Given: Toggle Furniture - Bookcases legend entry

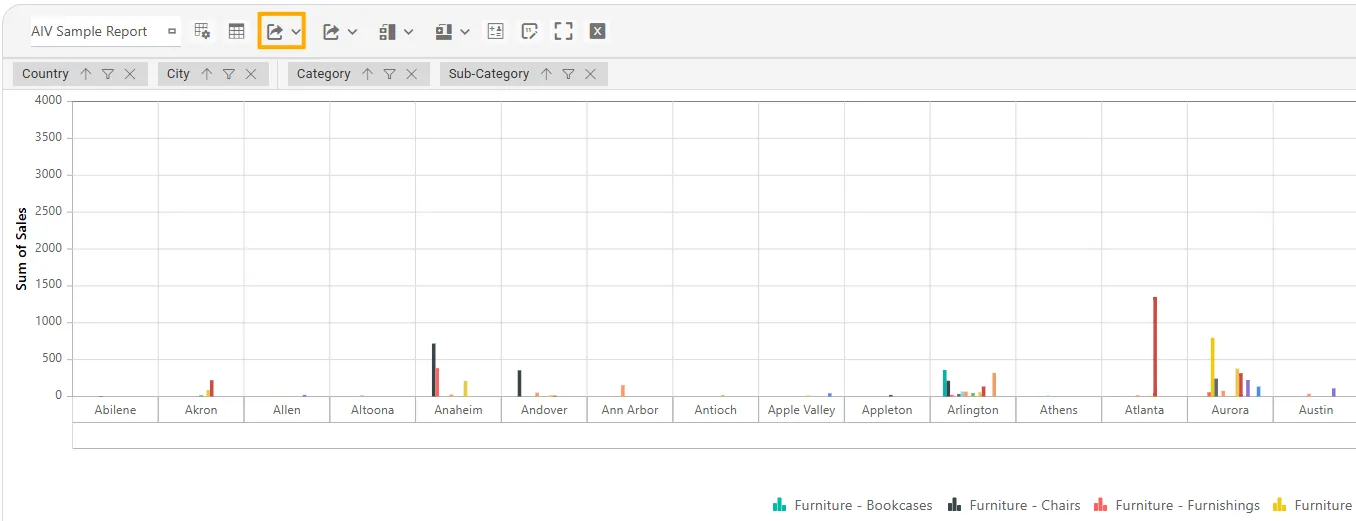Looking at the screenshot, I should [853, 506].
